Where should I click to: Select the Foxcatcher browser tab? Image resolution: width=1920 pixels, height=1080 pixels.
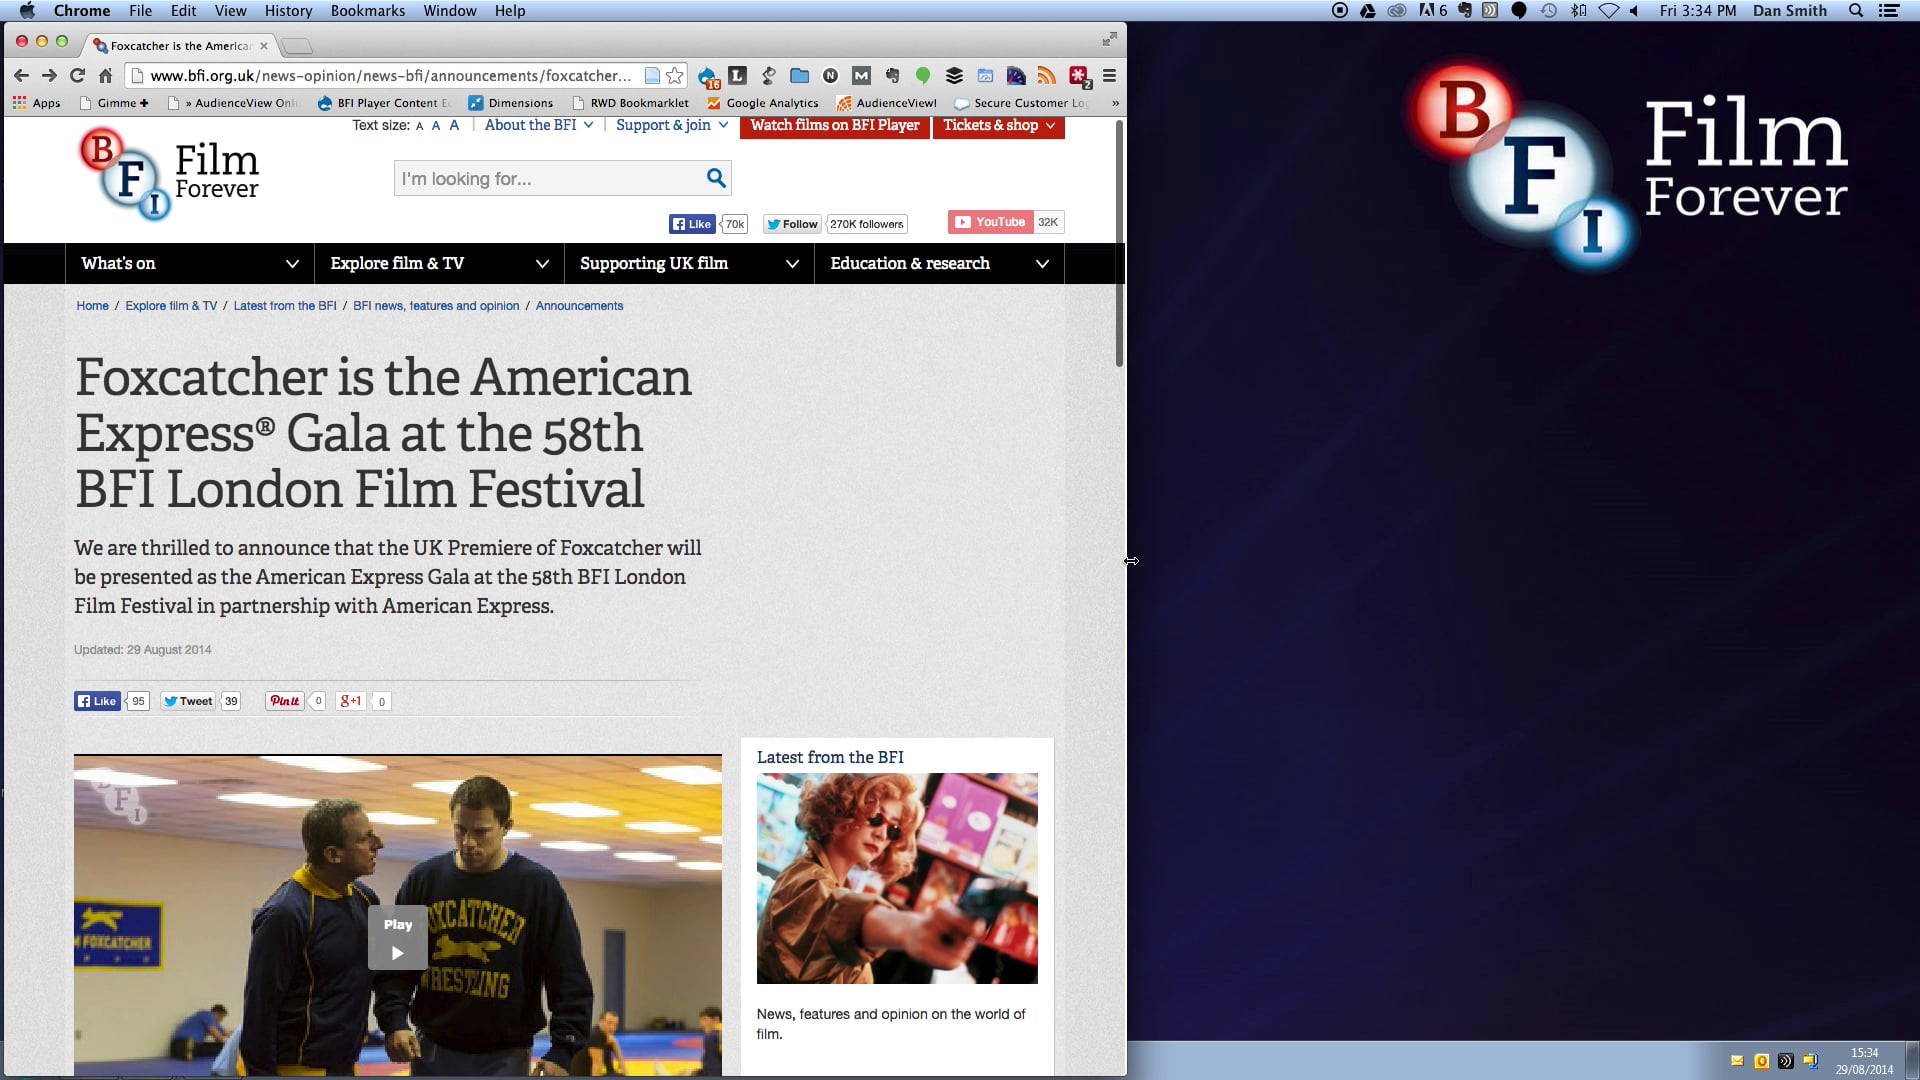click(180, 46)
